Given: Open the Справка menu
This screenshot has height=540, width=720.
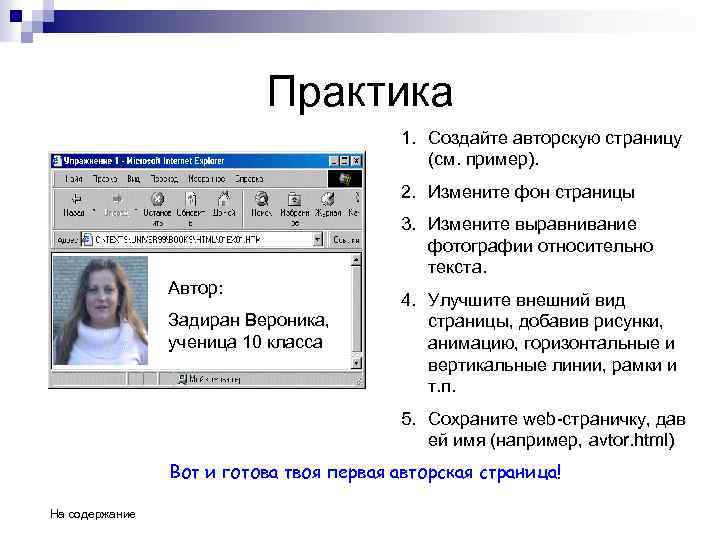Looking at the screenshot, I should click(249, 179).
